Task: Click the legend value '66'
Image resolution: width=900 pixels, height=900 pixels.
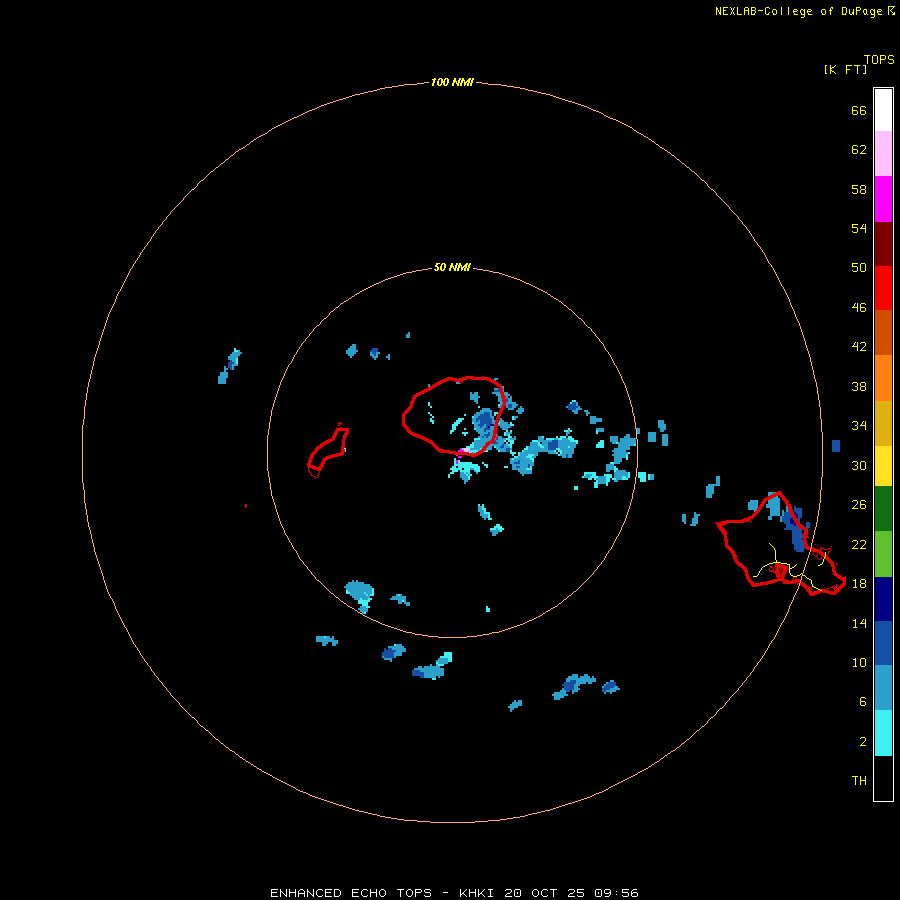Action: tap(859, 110)
